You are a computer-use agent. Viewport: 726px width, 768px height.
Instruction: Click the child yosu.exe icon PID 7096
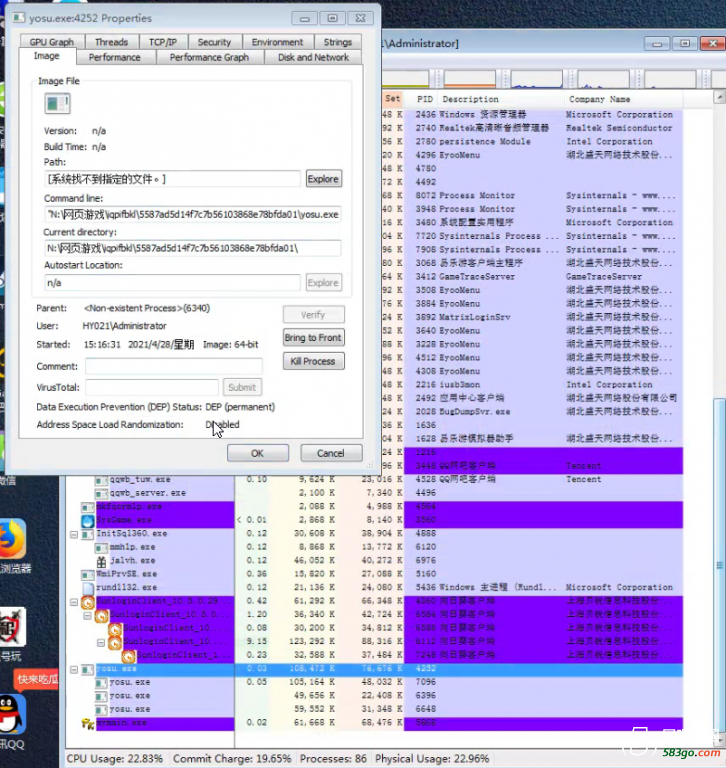[x=101, y=683]
